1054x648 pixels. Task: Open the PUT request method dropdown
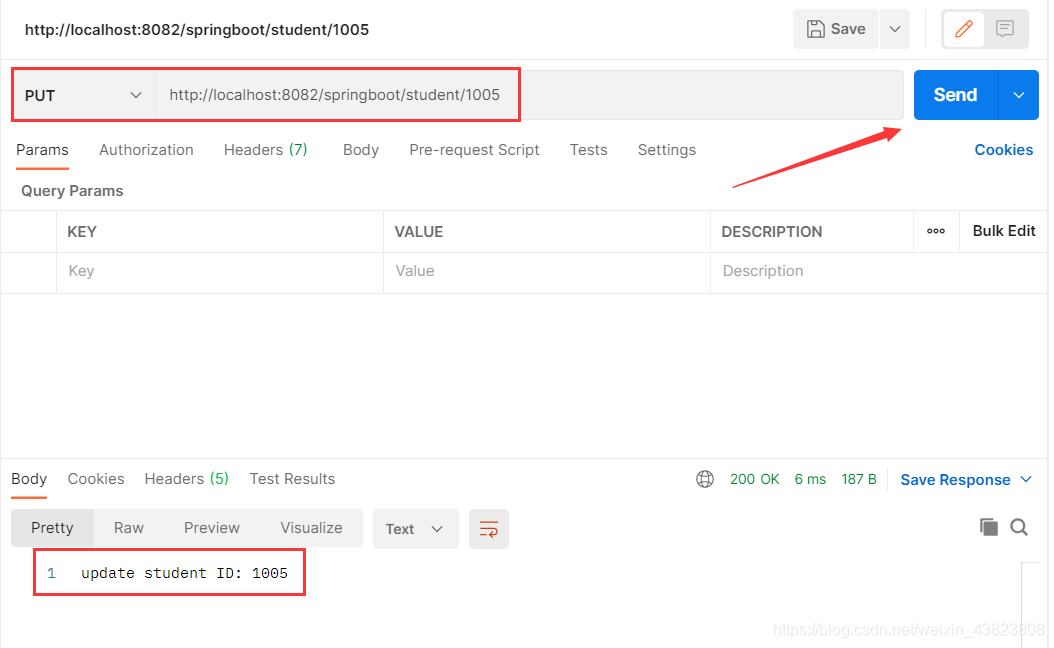(82, 95)
